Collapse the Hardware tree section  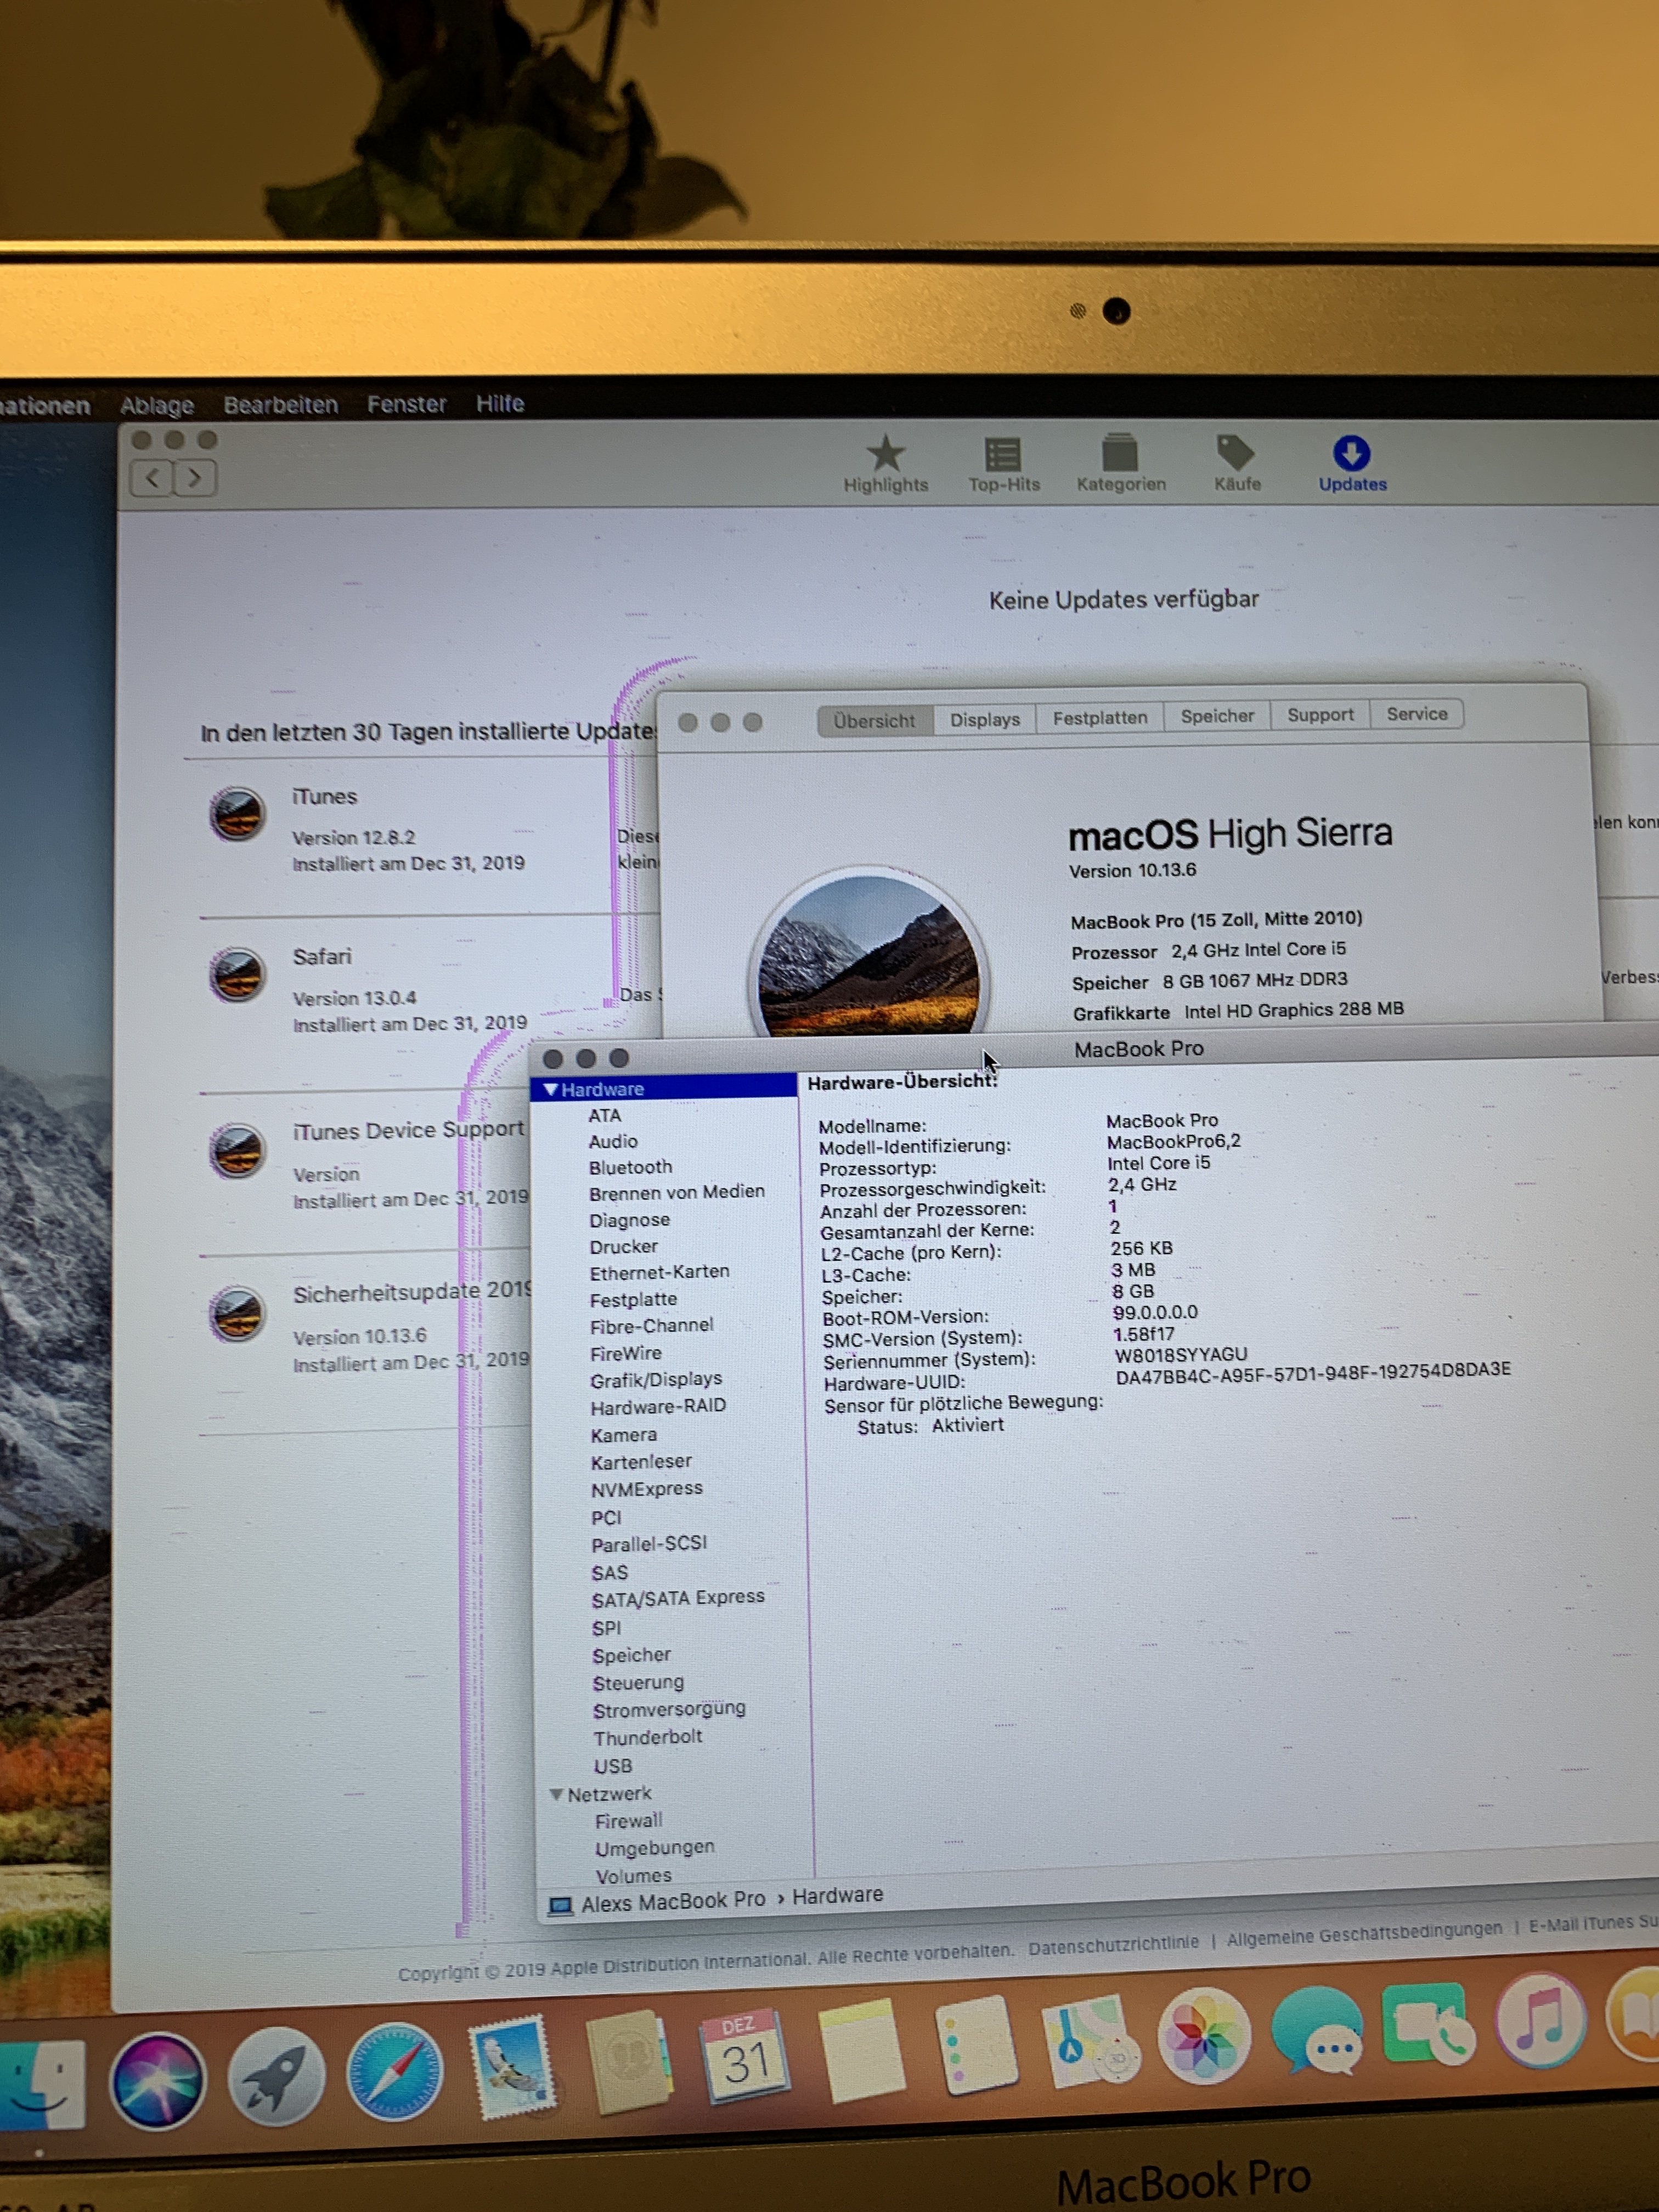pyautogui.click(x=551, y=1089)
